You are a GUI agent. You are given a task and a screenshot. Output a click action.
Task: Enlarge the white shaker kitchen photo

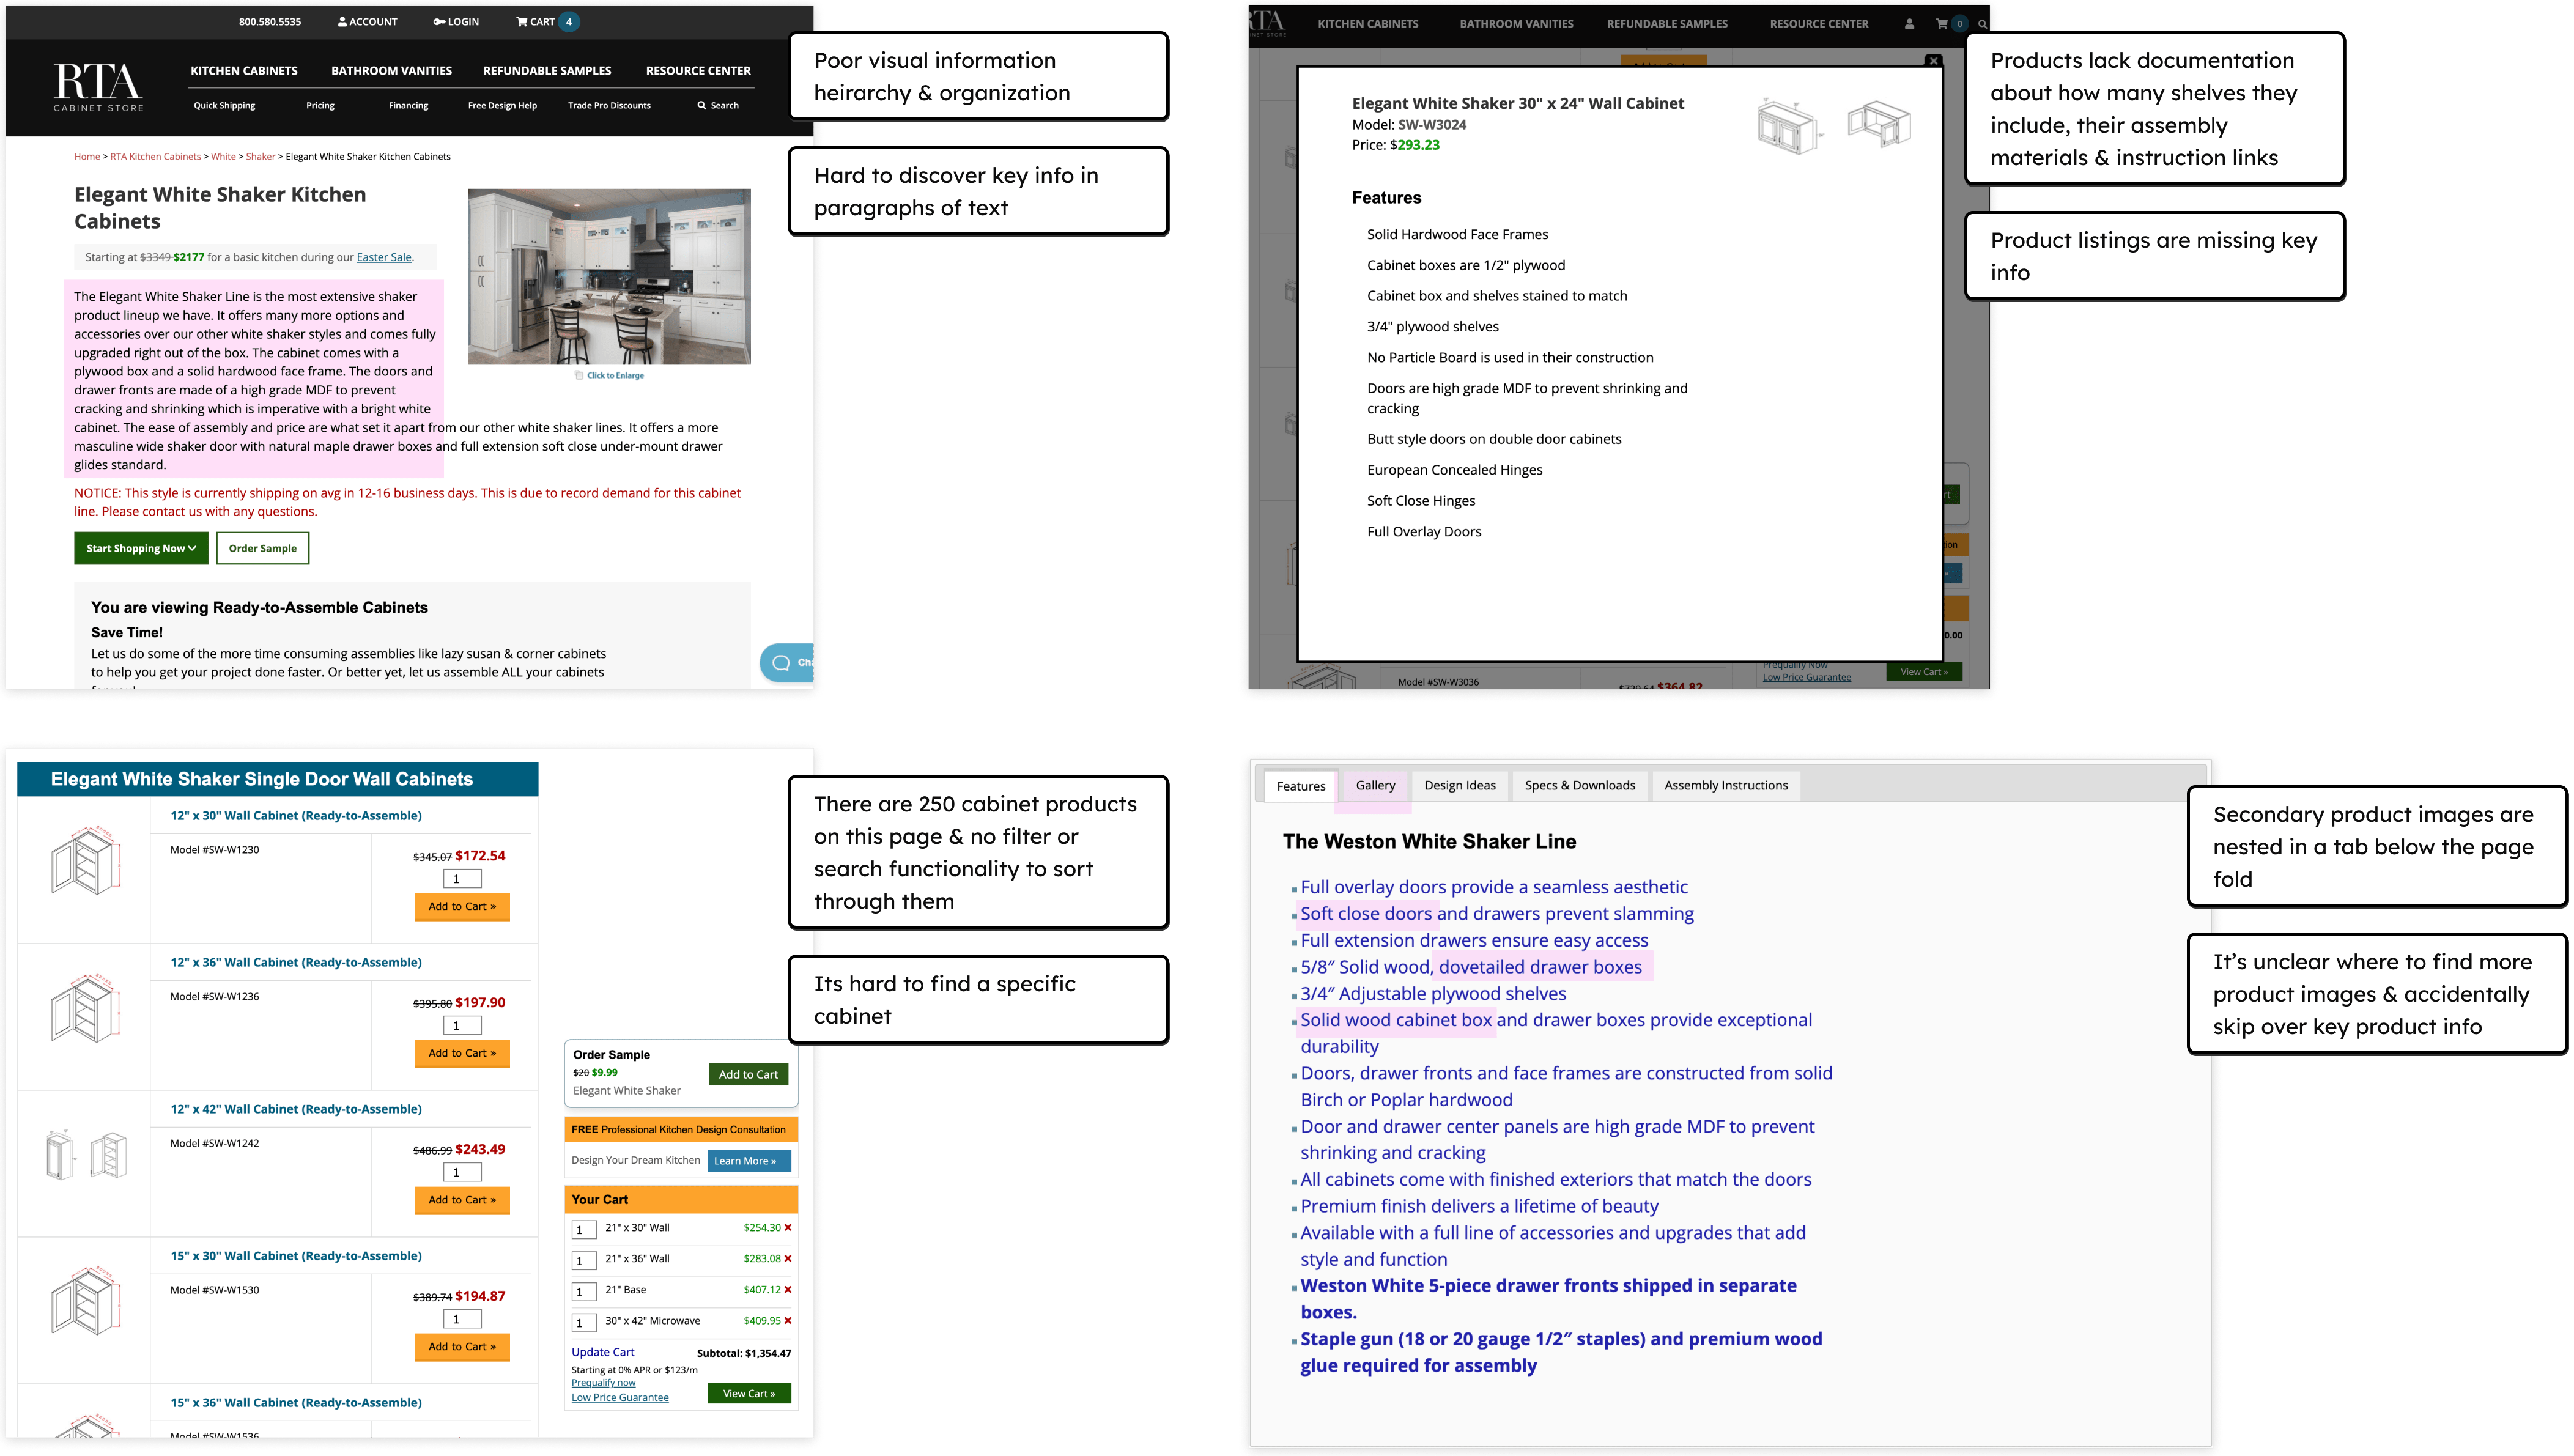609,277
